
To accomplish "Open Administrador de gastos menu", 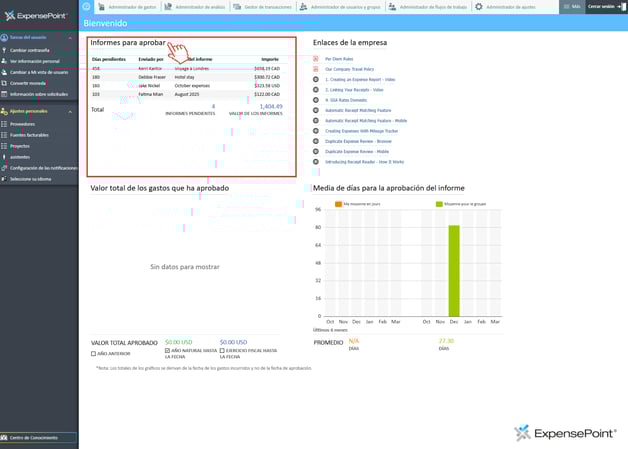I will point(127,7).
